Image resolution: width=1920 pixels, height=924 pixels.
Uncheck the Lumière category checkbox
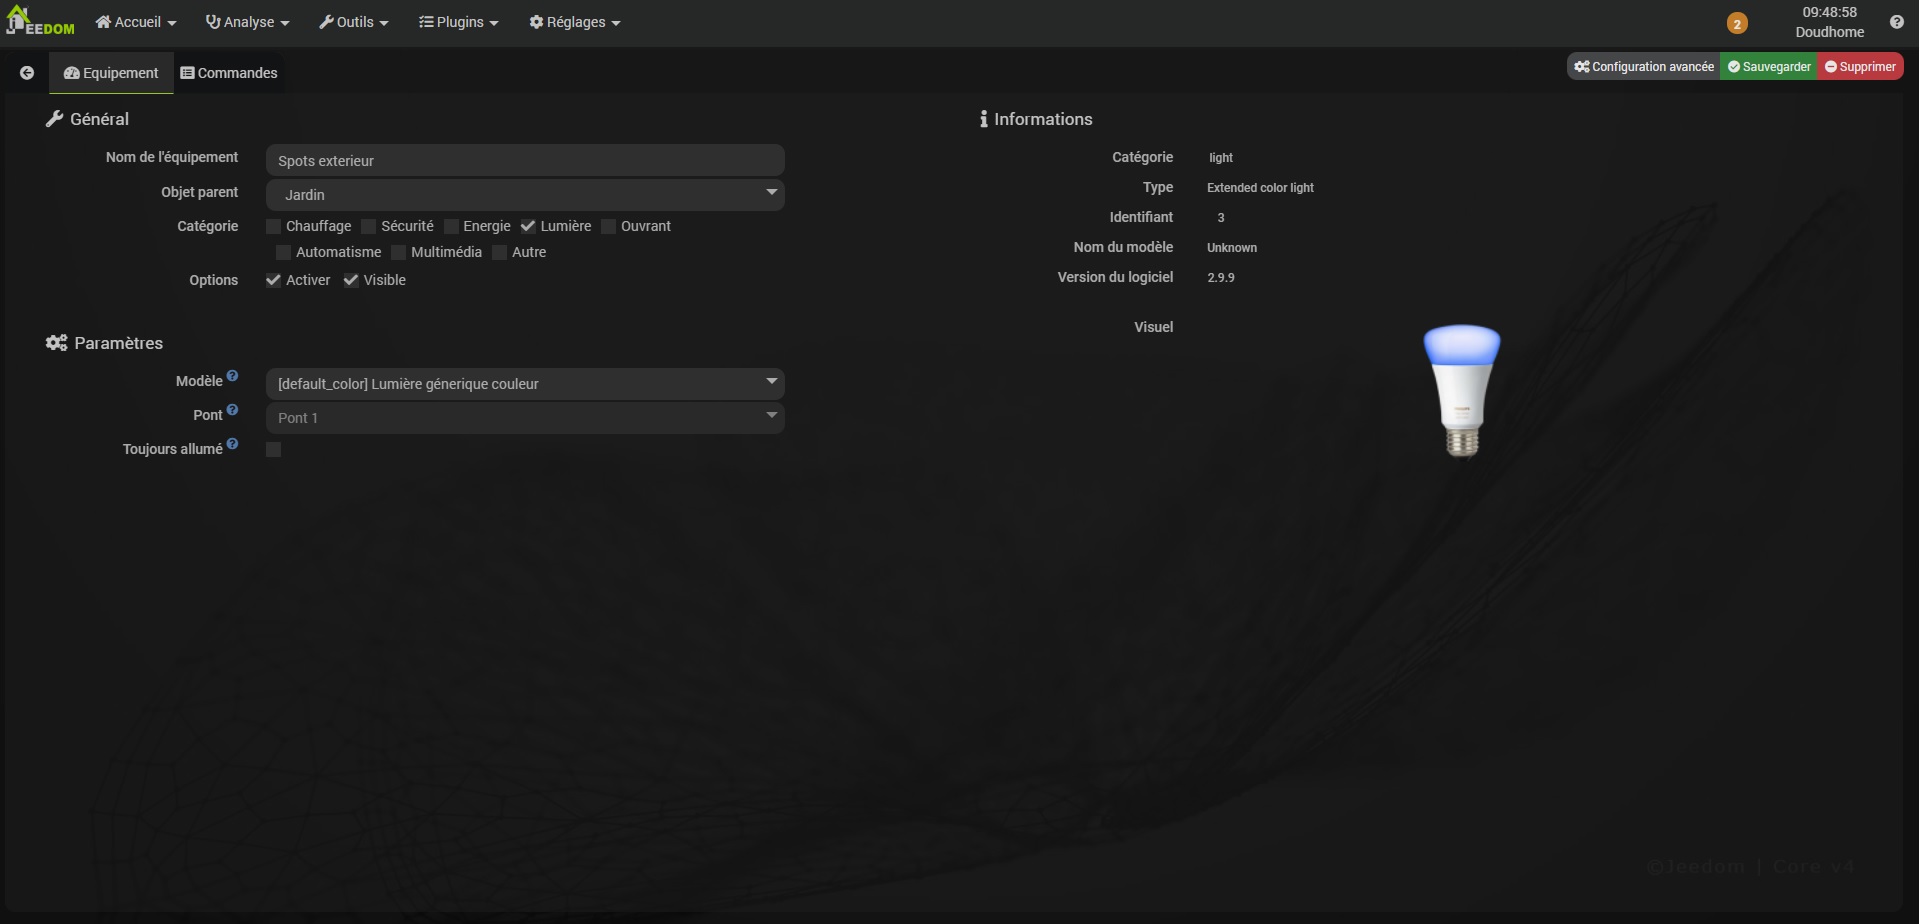(528, 226)
